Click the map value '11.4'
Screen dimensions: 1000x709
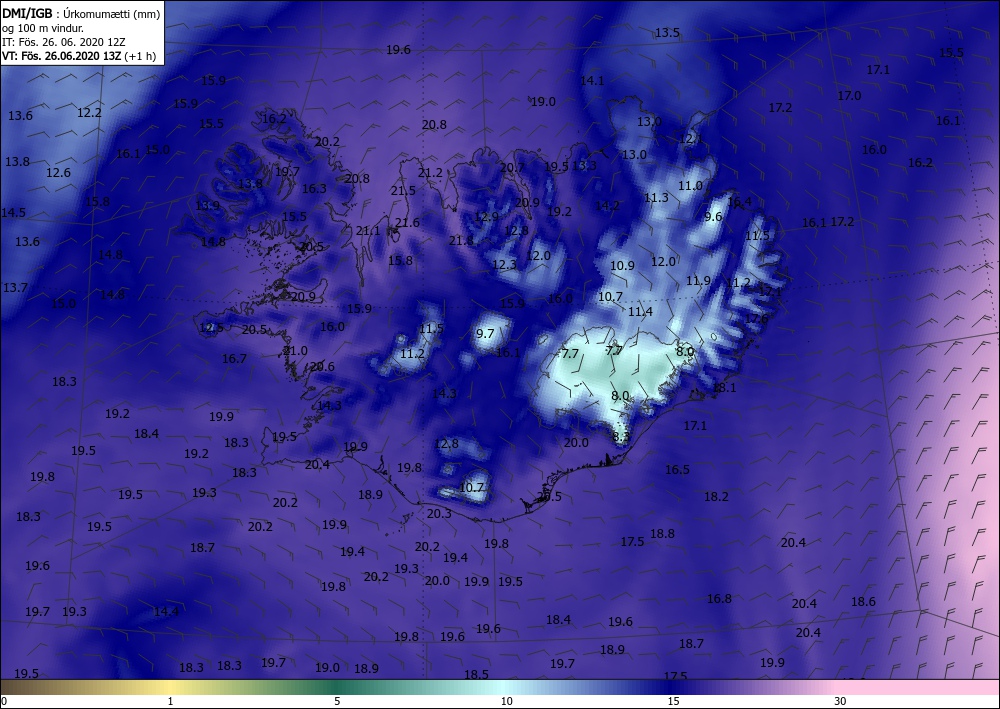coord(640,312)
